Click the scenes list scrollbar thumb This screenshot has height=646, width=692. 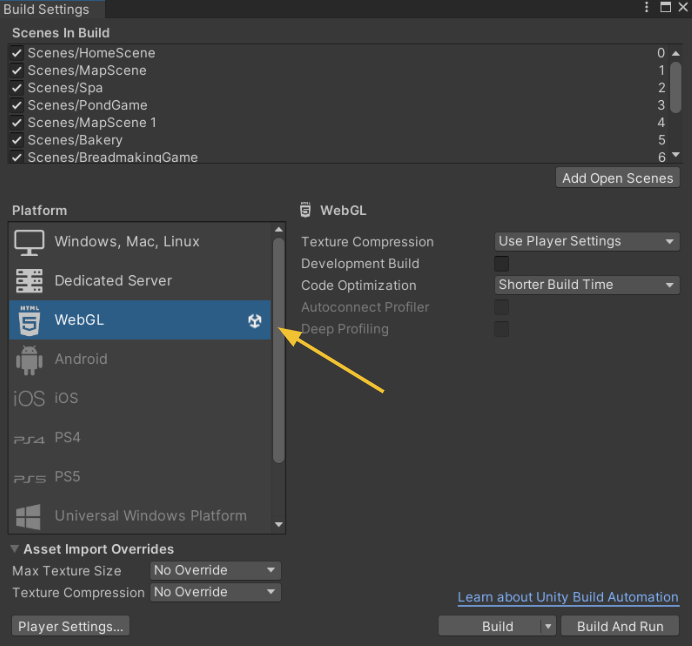click(676, 87)
